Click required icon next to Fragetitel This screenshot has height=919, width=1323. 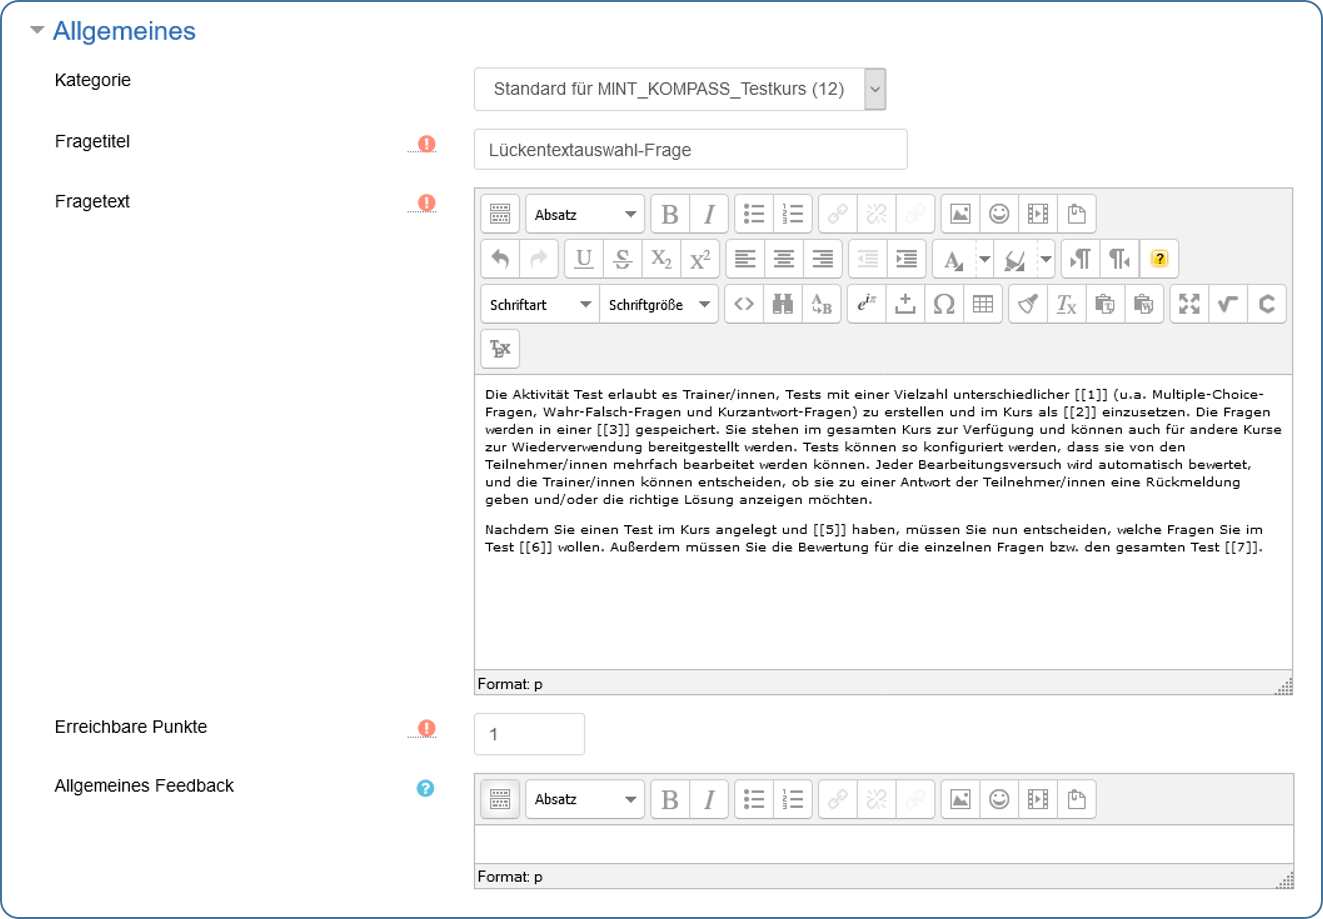[x=427, y=144]
